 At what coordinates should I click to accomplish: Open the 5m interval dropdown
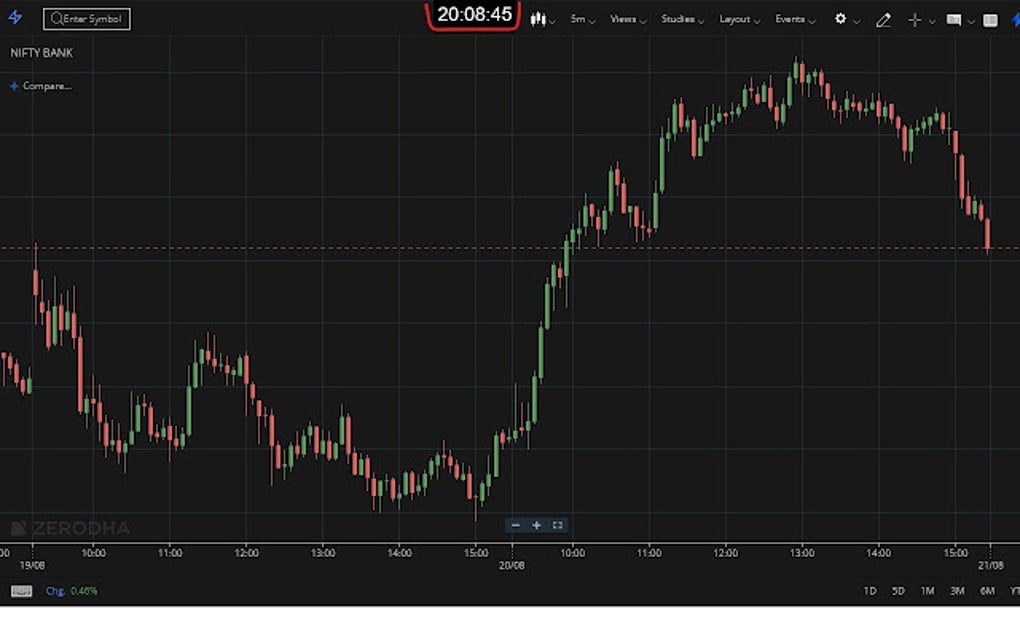pyautogui.click(x=578, y=19)
